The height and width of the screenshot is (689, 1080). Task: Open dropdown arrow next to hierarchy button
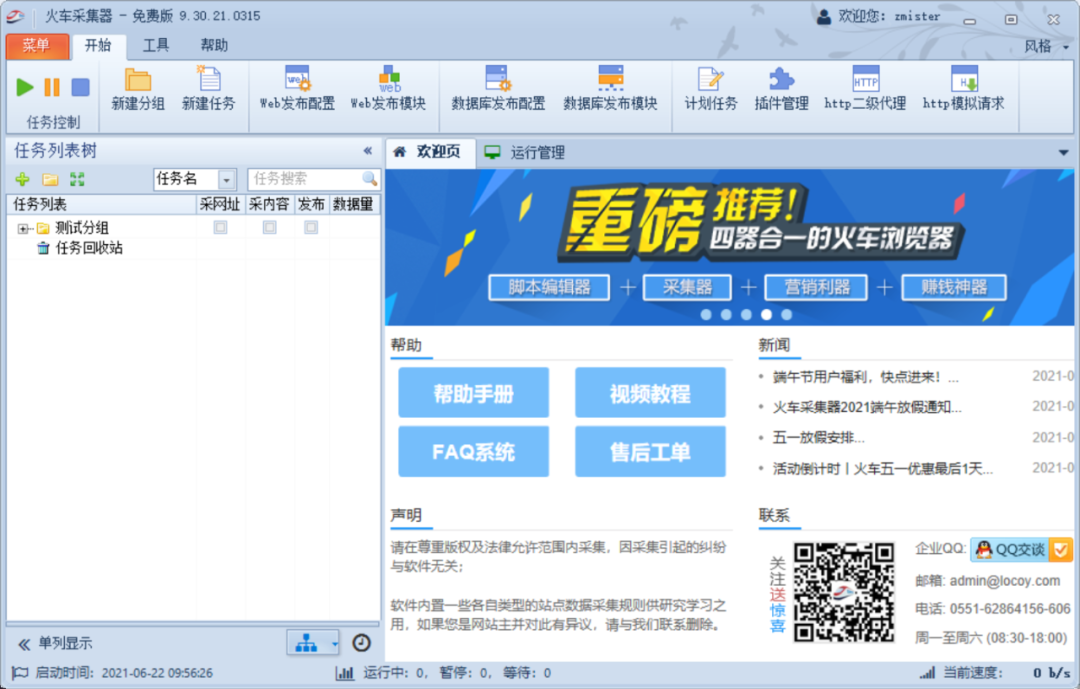point(335,644)
